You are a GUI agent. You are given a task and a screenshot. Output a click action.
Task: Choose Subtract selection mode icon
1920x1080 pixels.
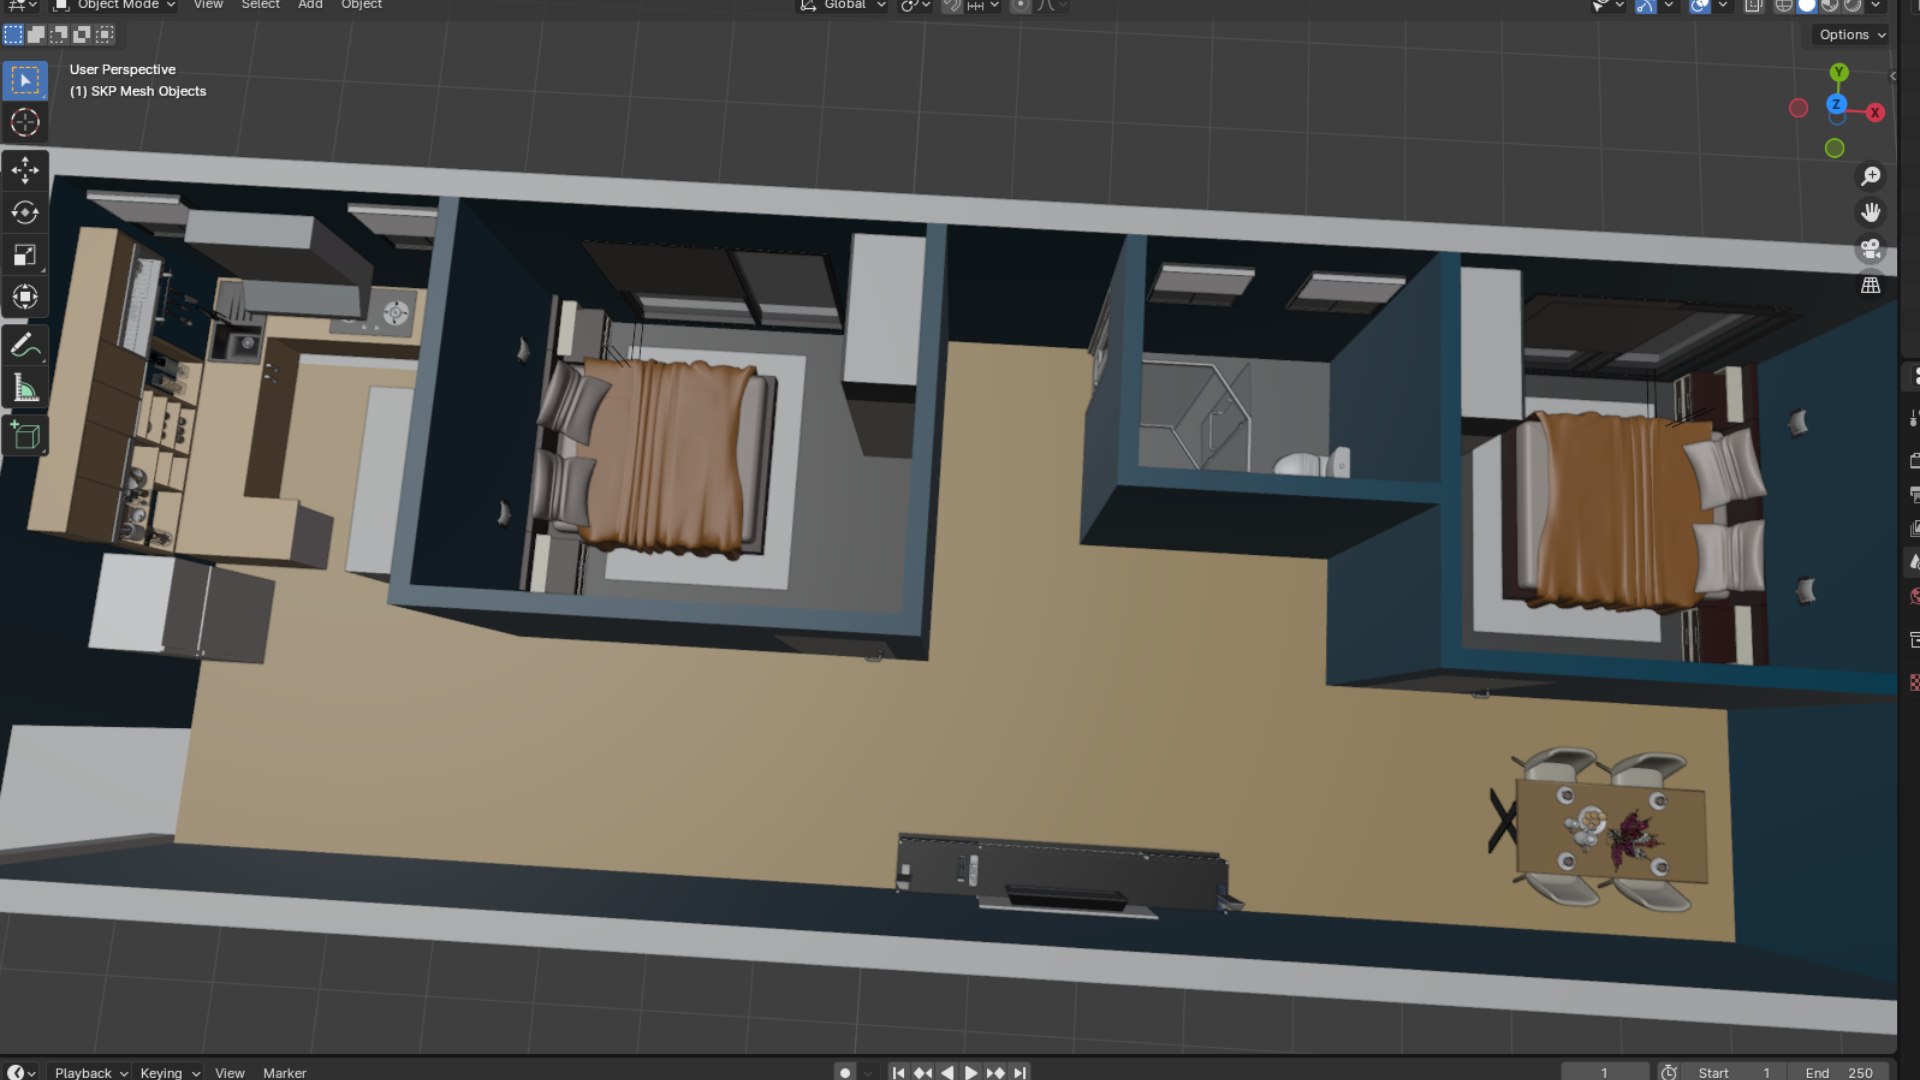pyautogui.click(x=59, y=35)
